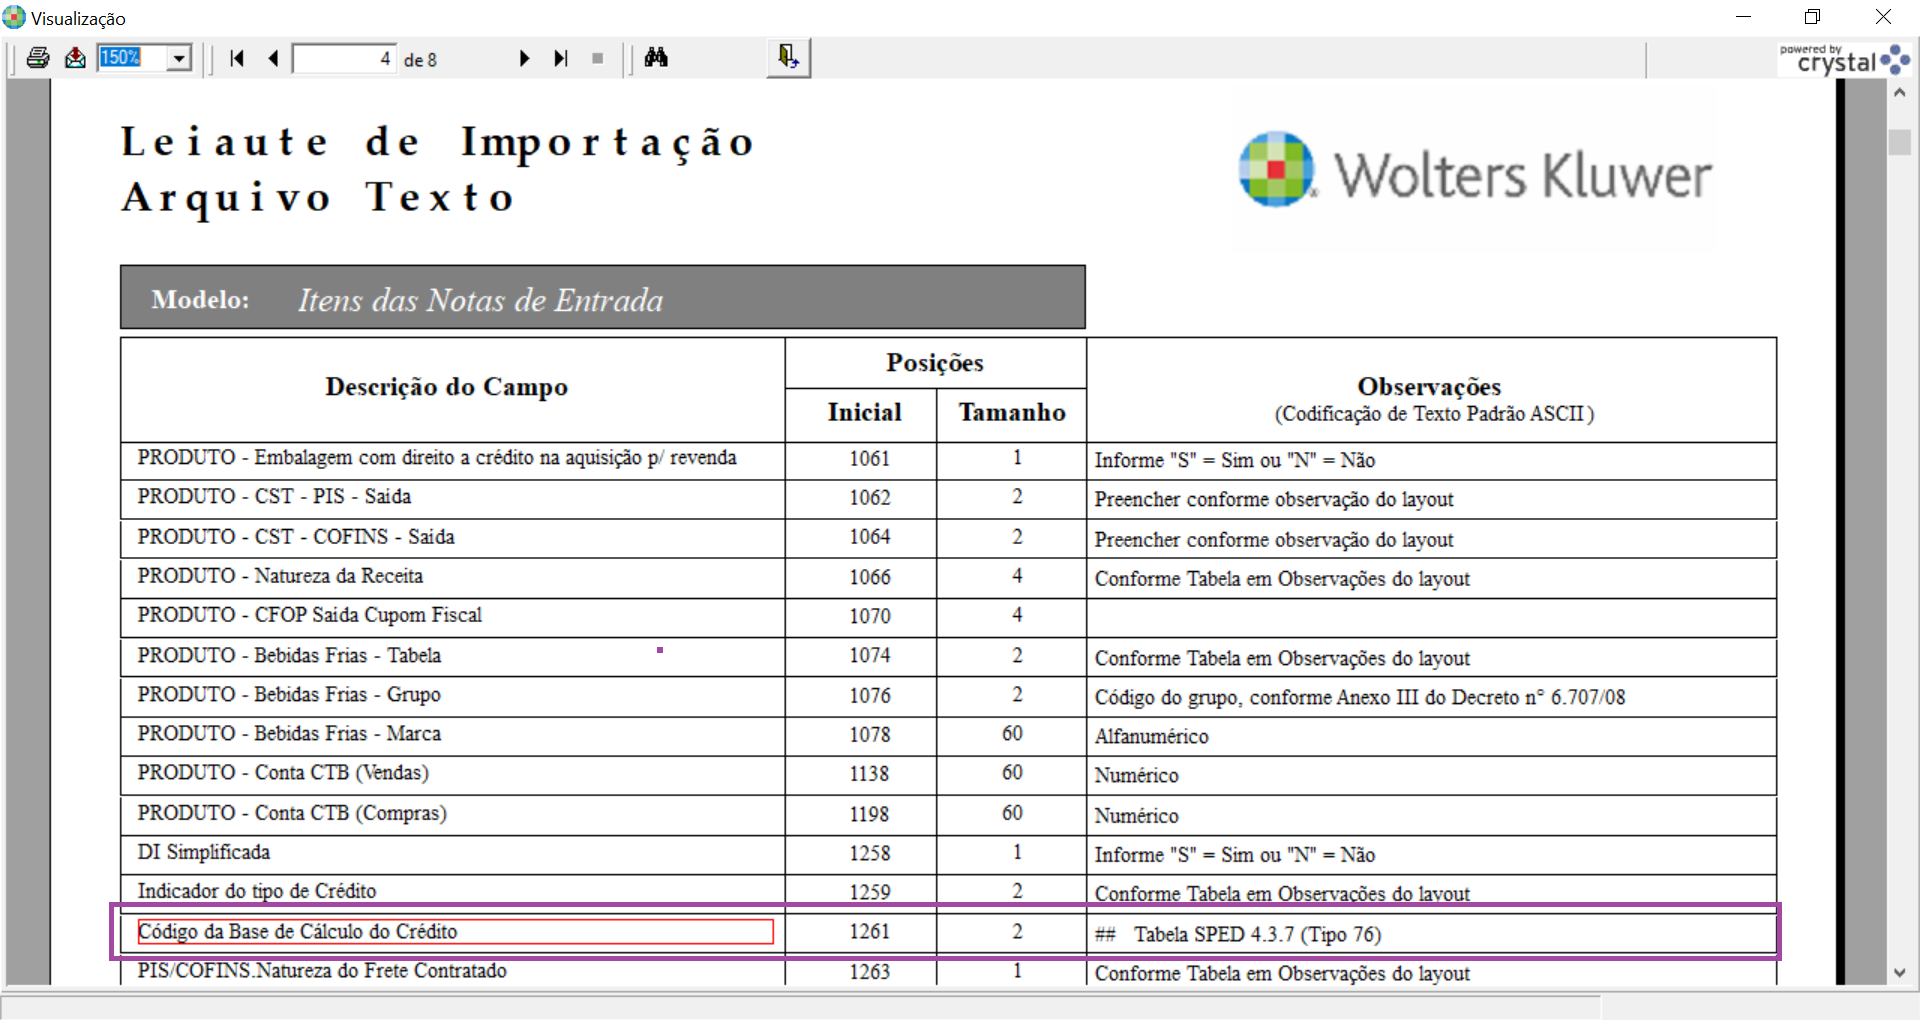
Task: Minimize the Visualização window
Action: (1743, 17)
